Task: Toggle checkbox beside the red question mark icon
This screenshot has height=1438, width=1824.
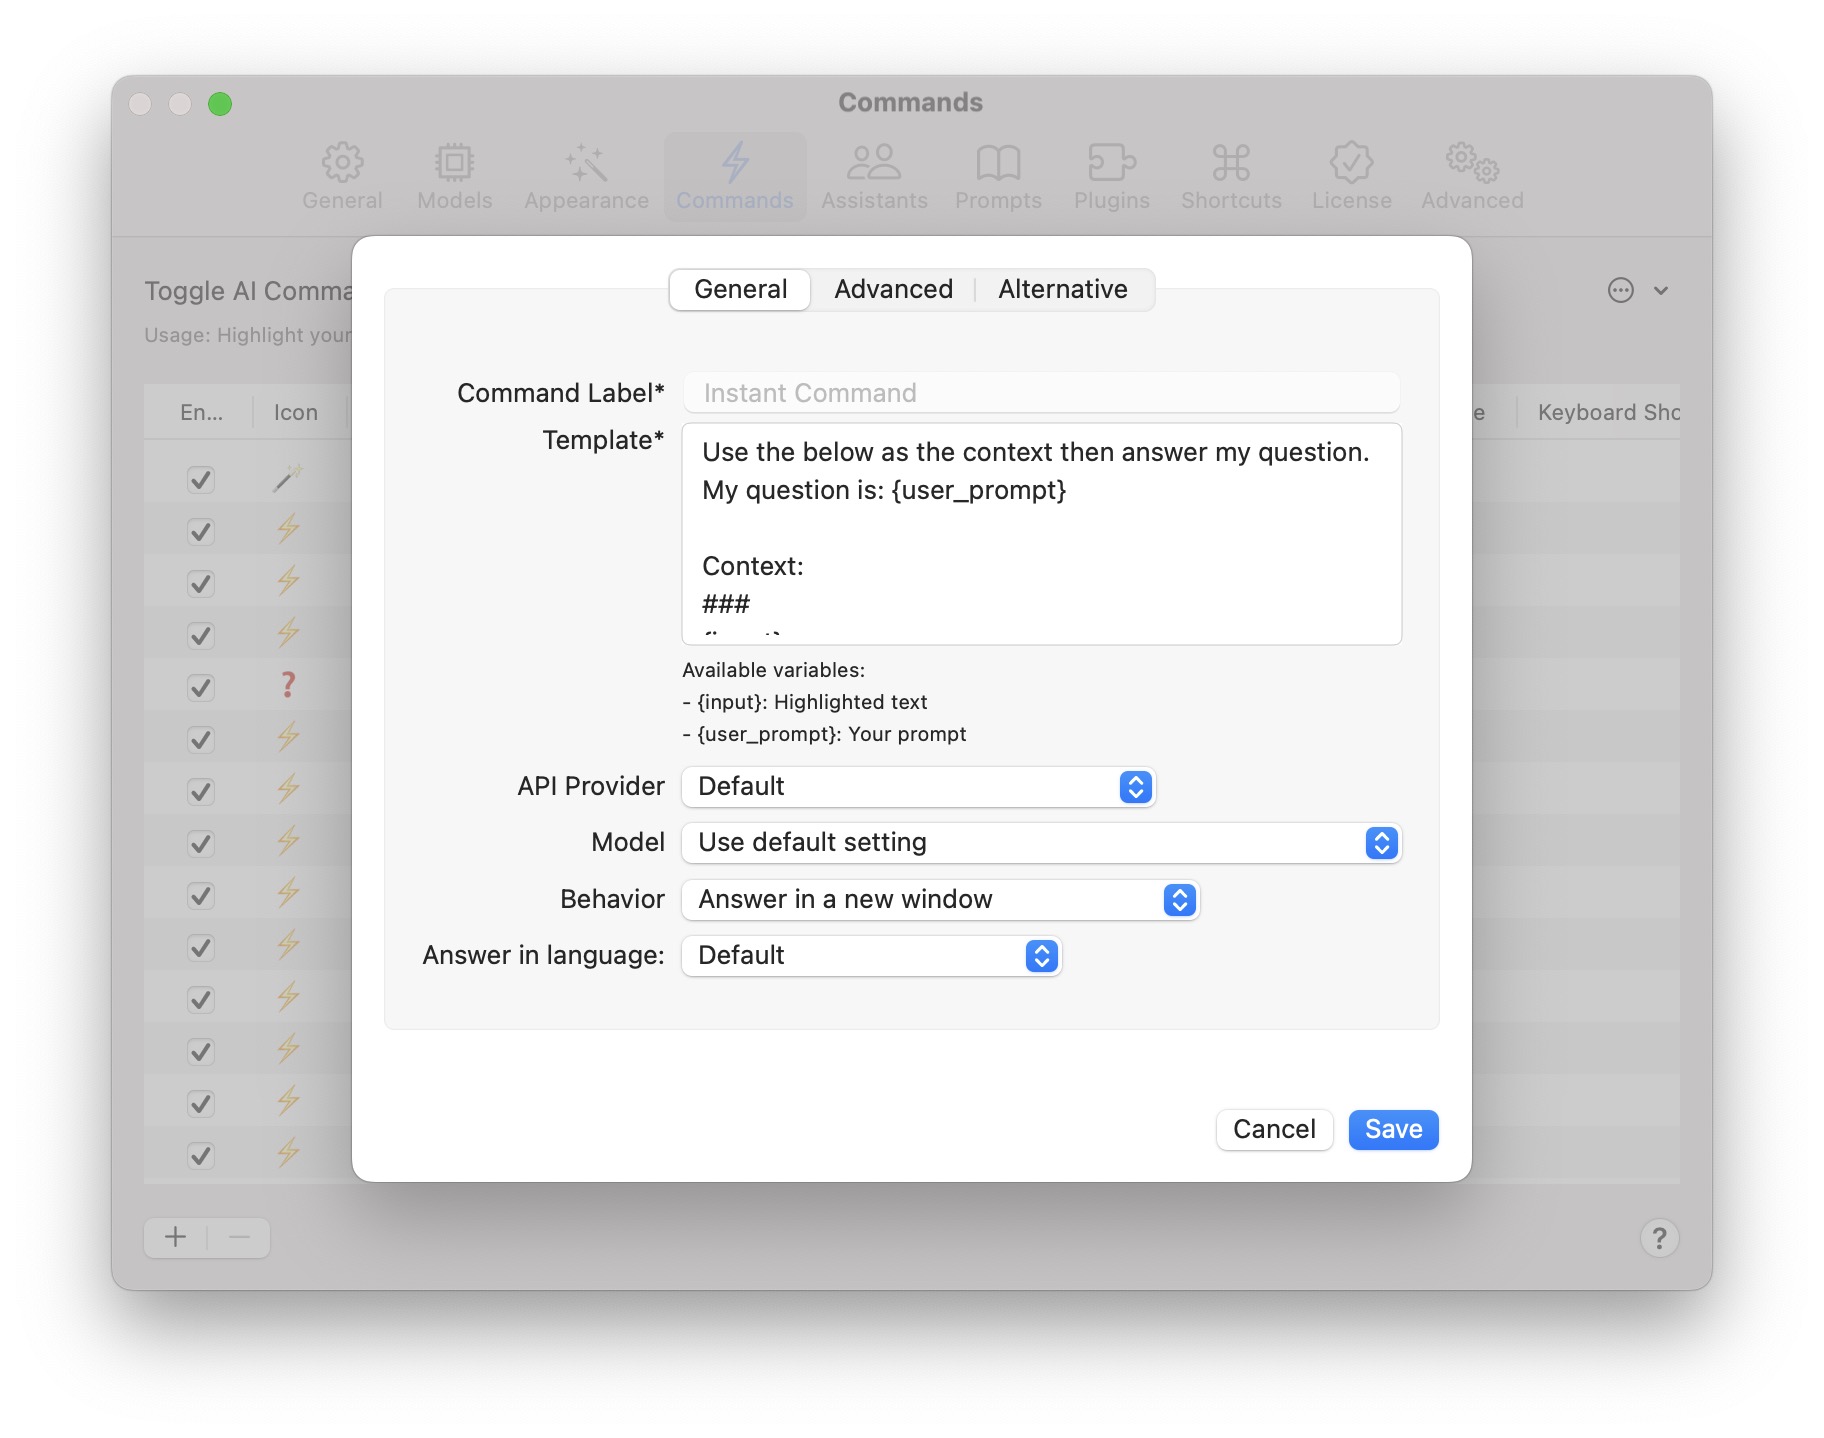Action: 201,688
